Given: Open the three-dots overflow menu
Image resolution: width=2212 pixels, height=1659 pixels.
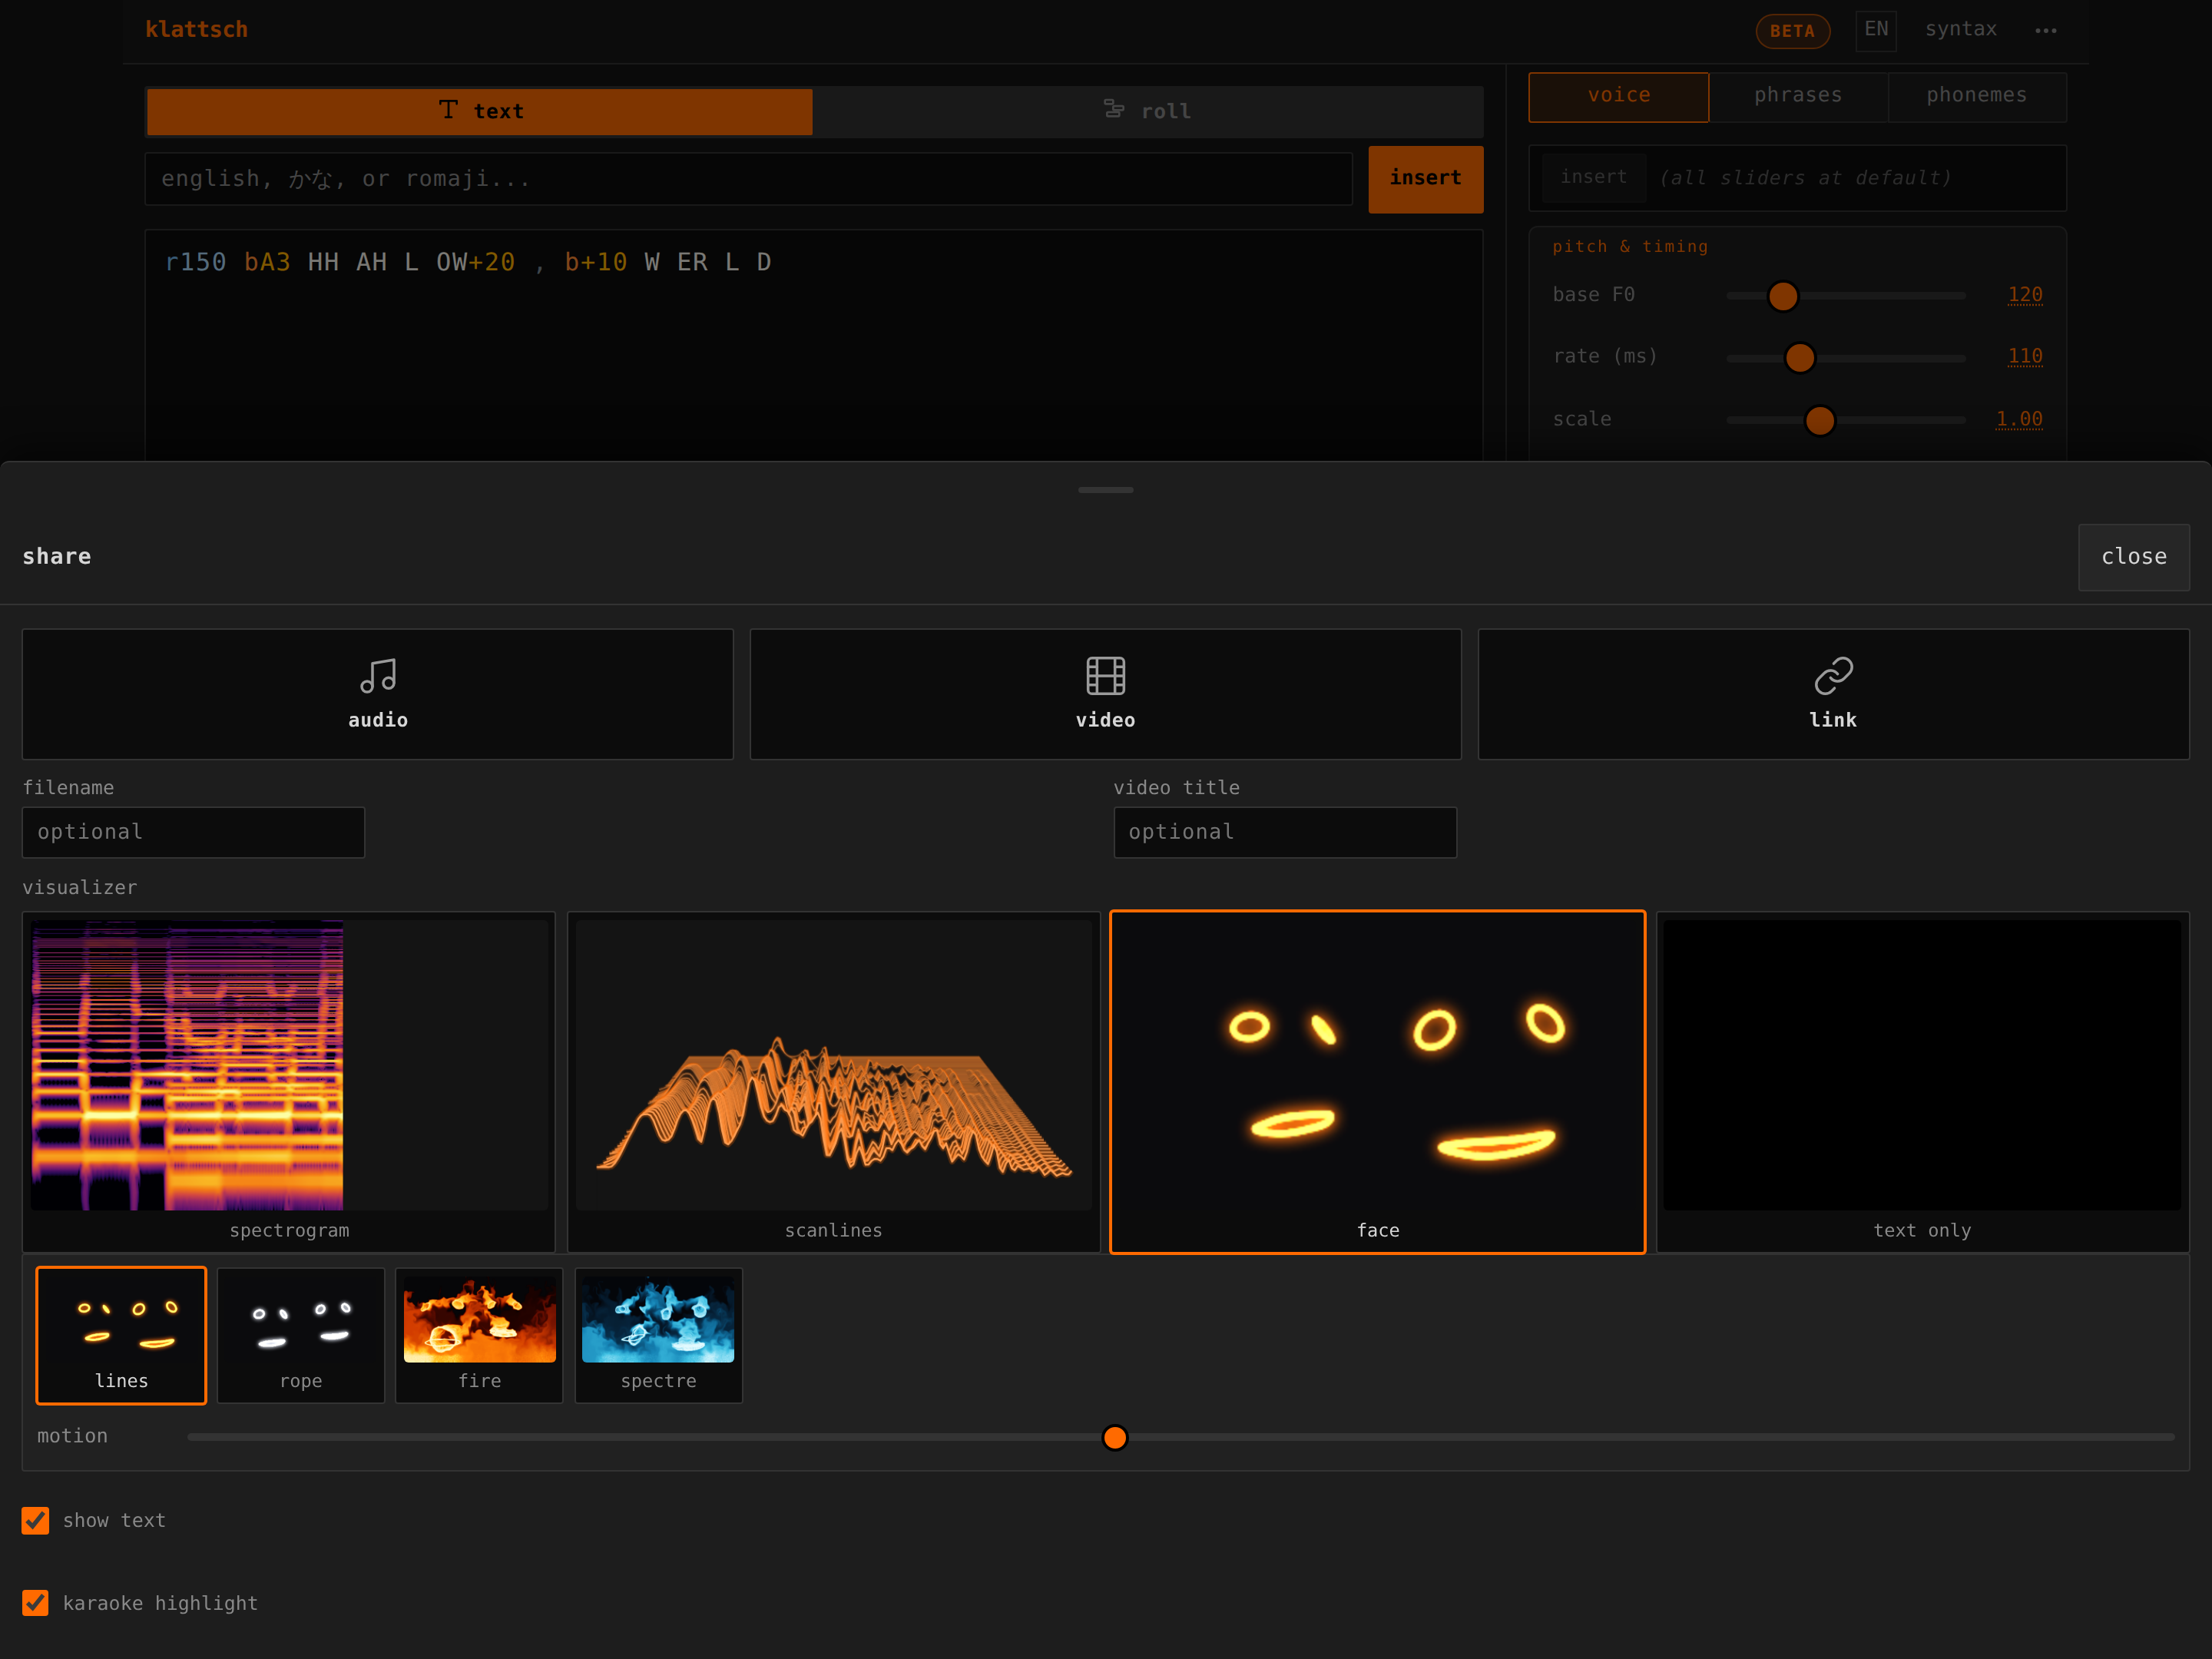Looking at the screenshot, I should click(2046, 30).
